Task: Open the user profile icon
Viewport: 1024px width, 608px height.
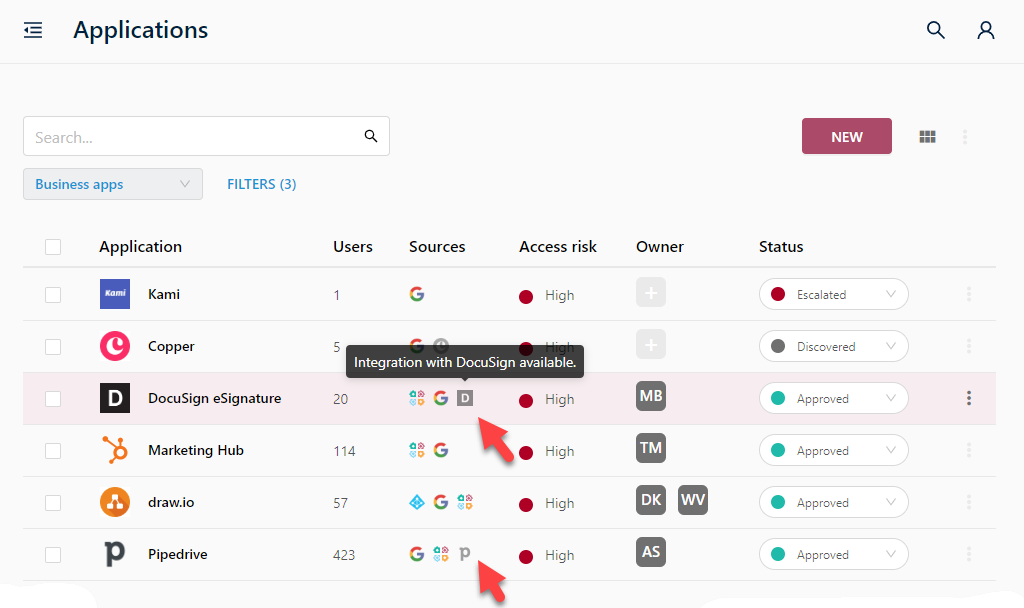Action: coord(985,30)
